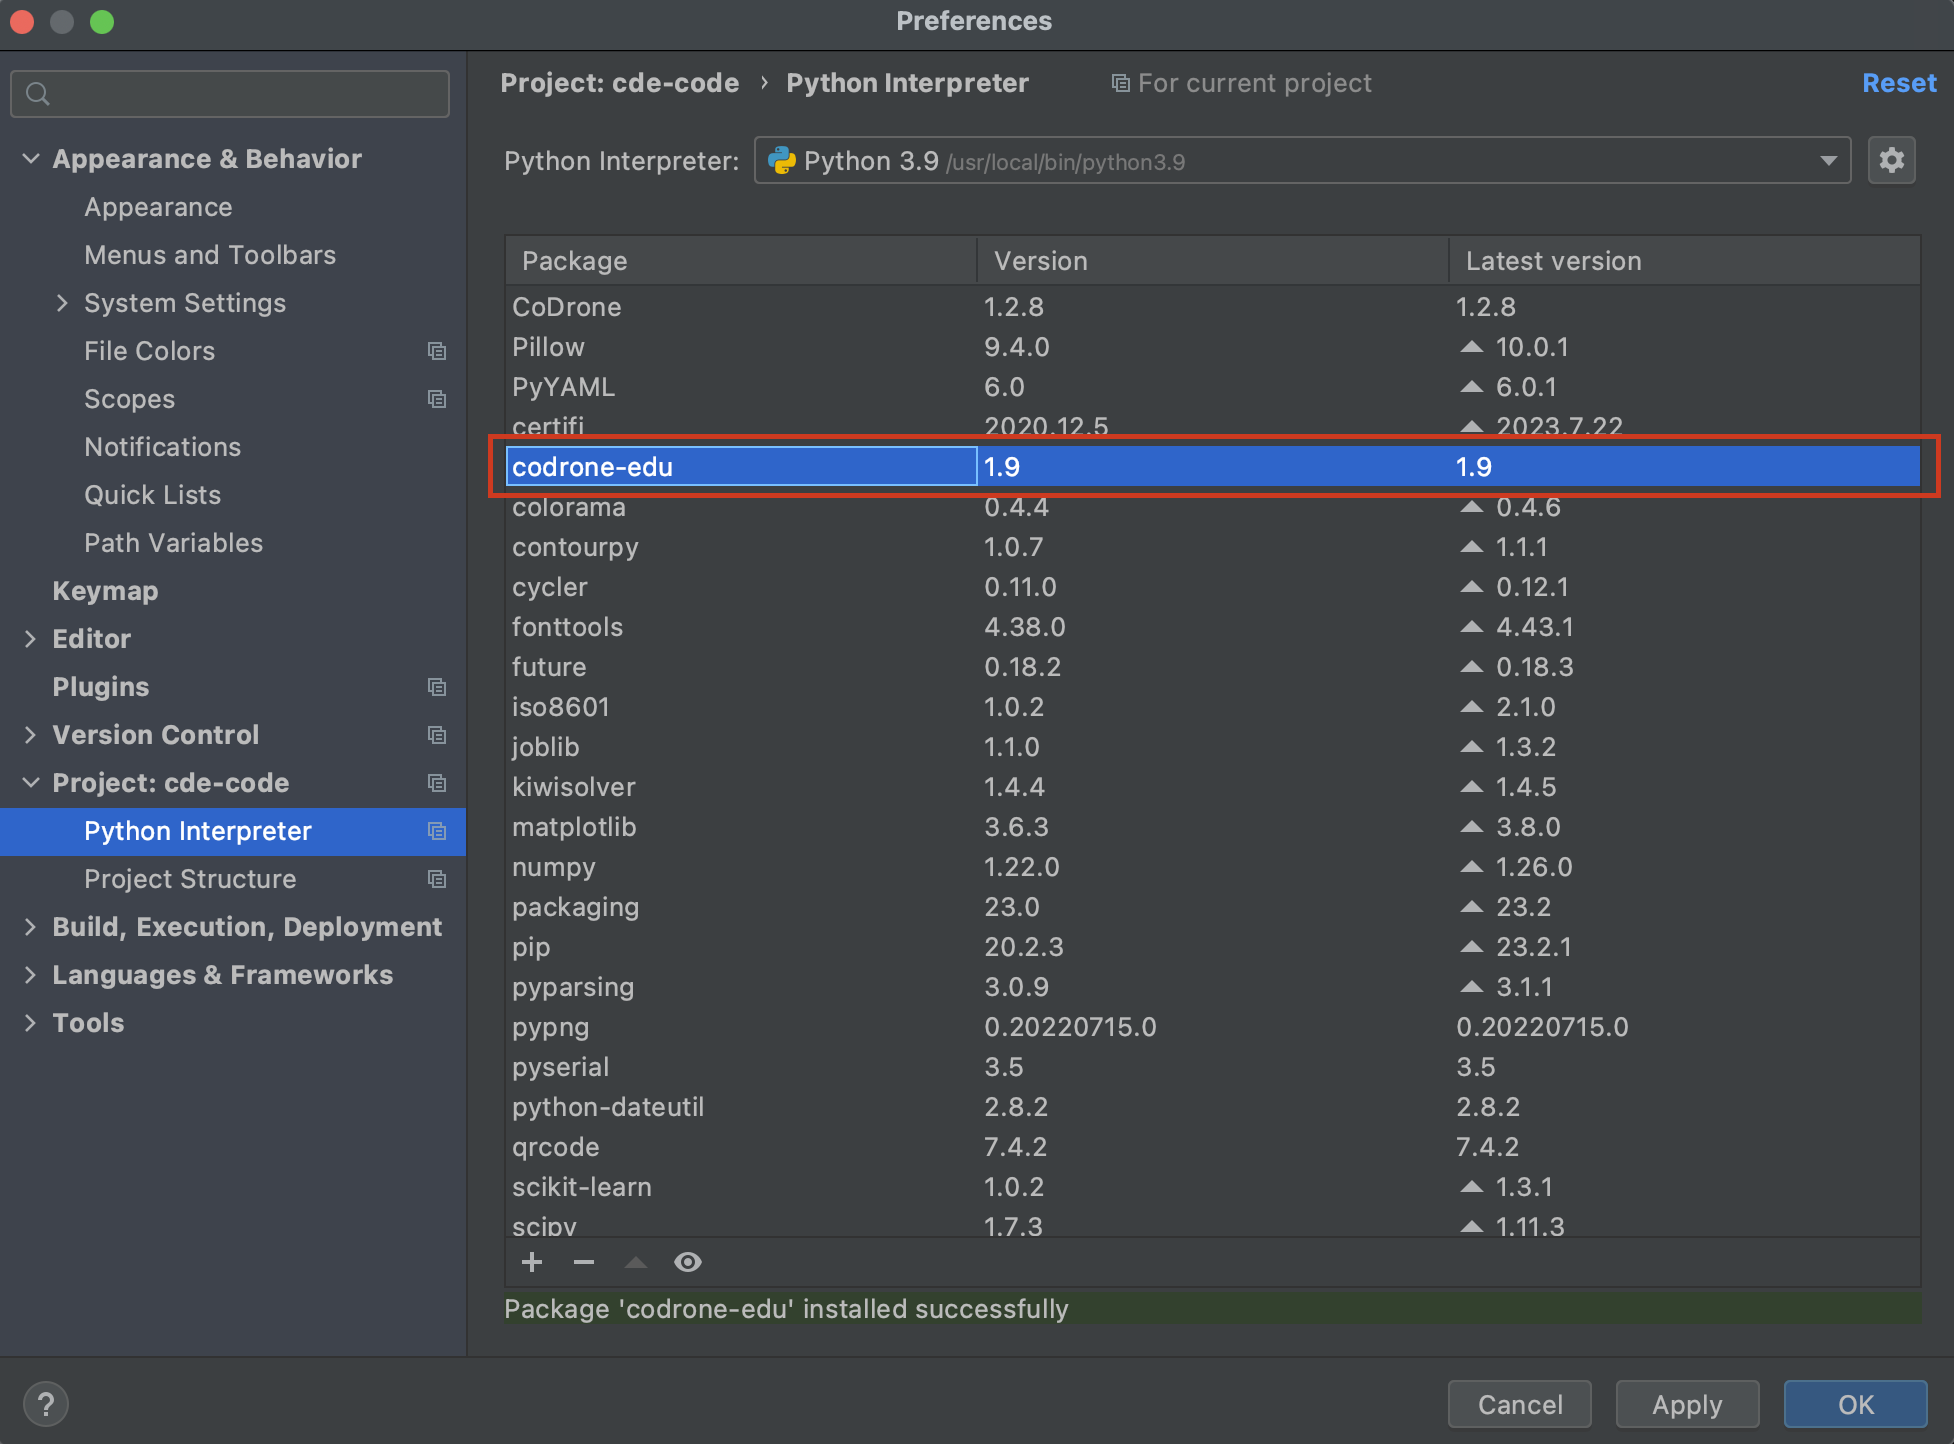Click the project icon beside File Colors
The width and height of the screenshot is (1954, 1444).
click(437, 351)
